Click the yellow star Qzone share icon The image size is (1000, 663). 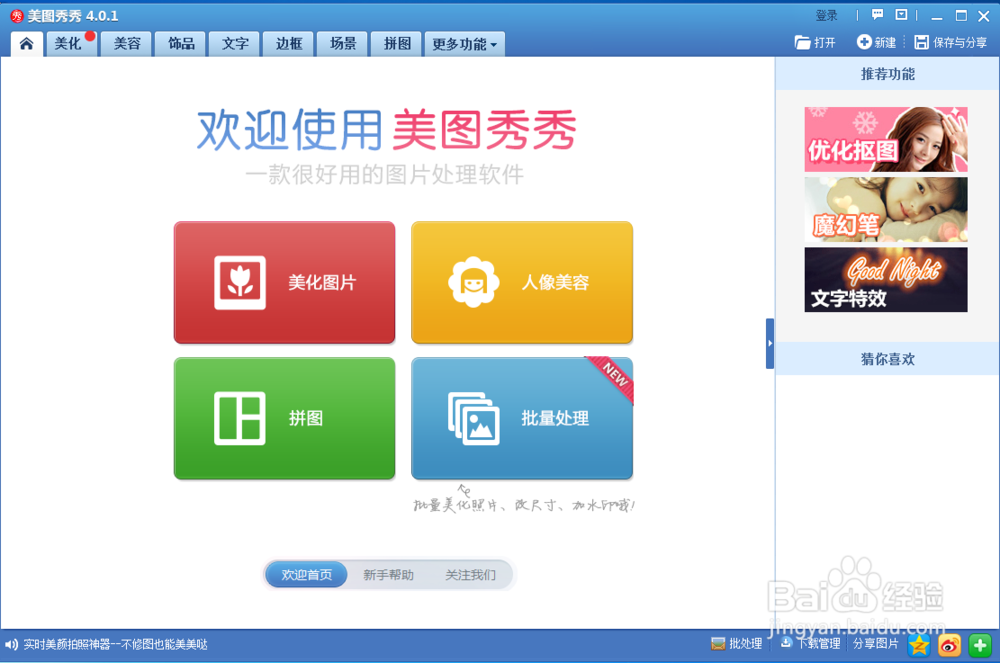click(x=919, y=645)
